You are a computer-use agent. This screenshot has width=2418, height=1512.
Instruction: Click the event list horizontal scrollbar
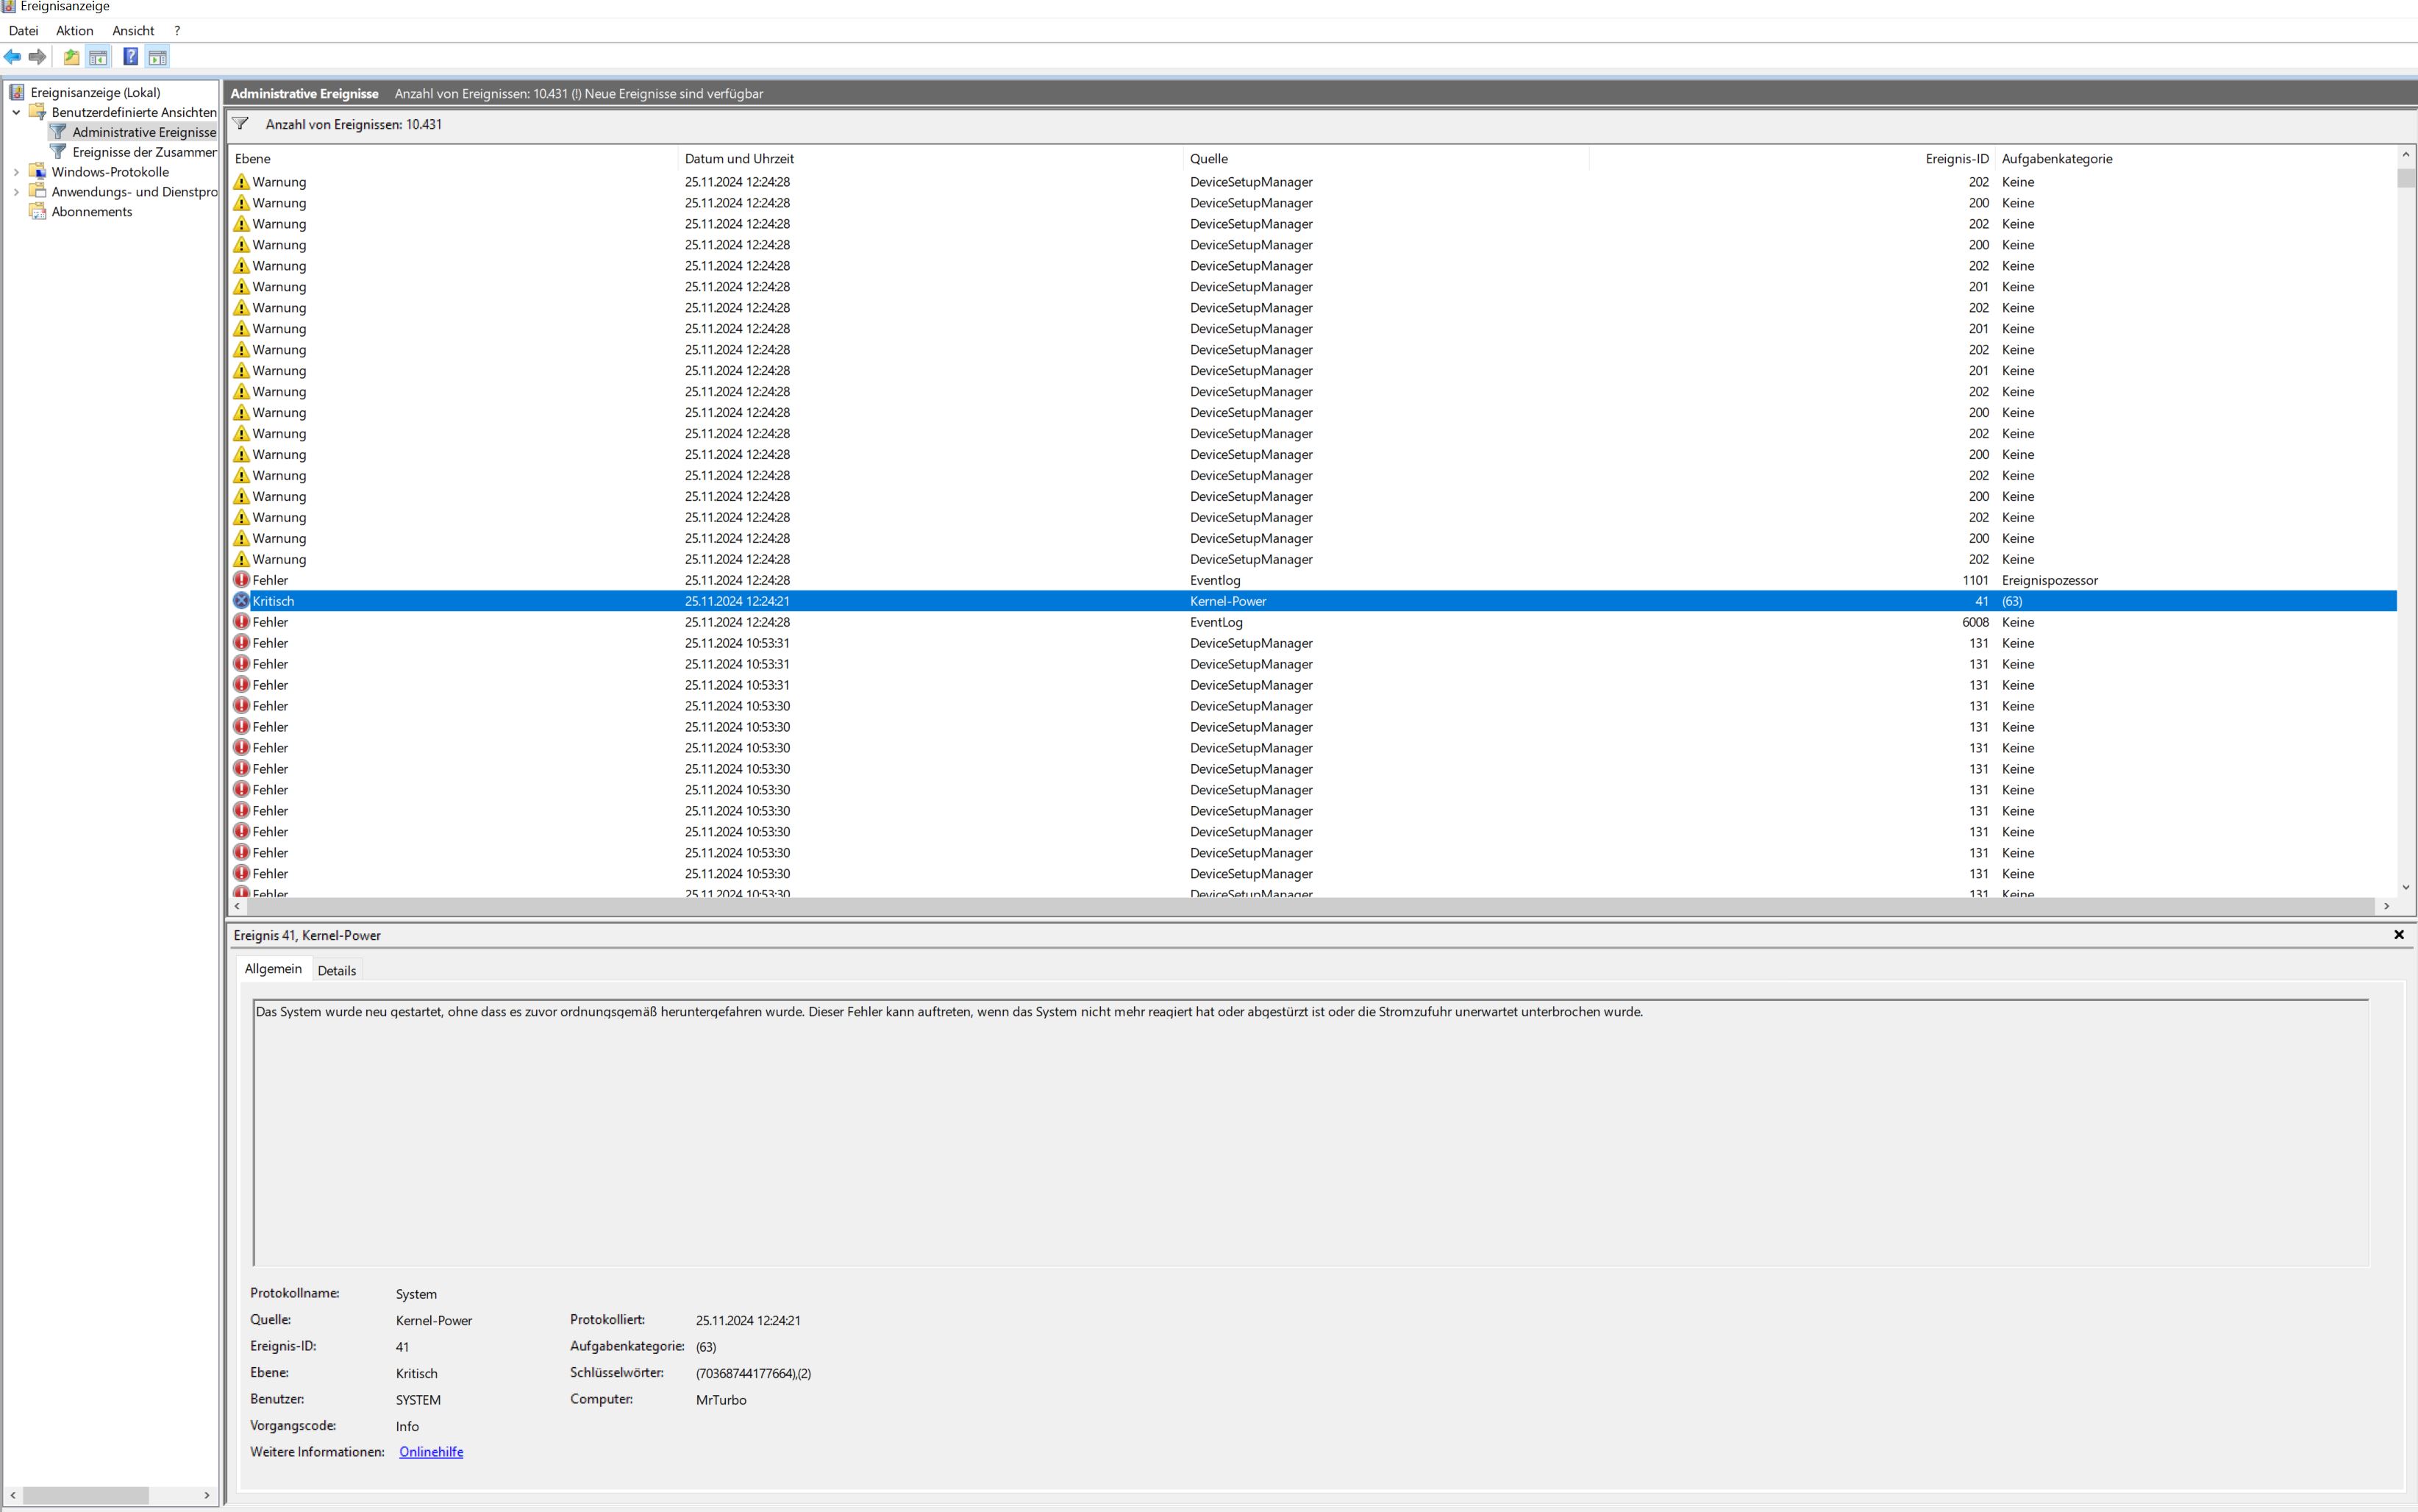click(x=1300, y=906)
